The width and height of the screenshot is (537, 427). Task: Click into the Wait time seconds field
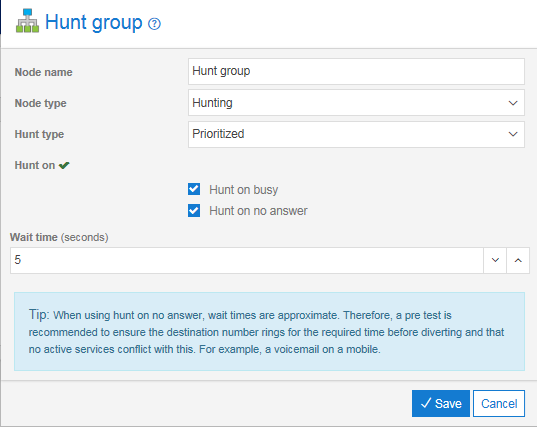[247, 260]
